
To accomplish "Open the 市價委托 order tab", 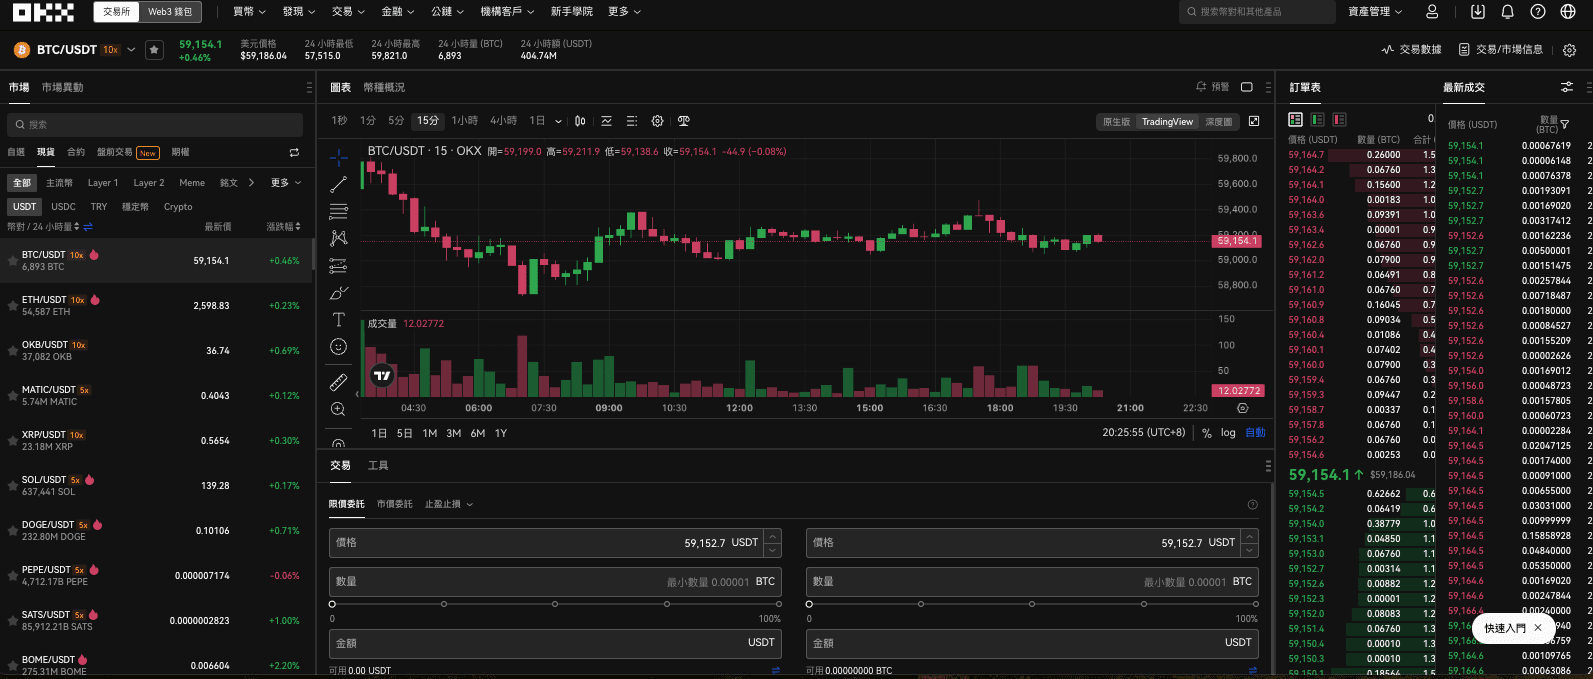I will pyautogui.click(x=394, y=504).
